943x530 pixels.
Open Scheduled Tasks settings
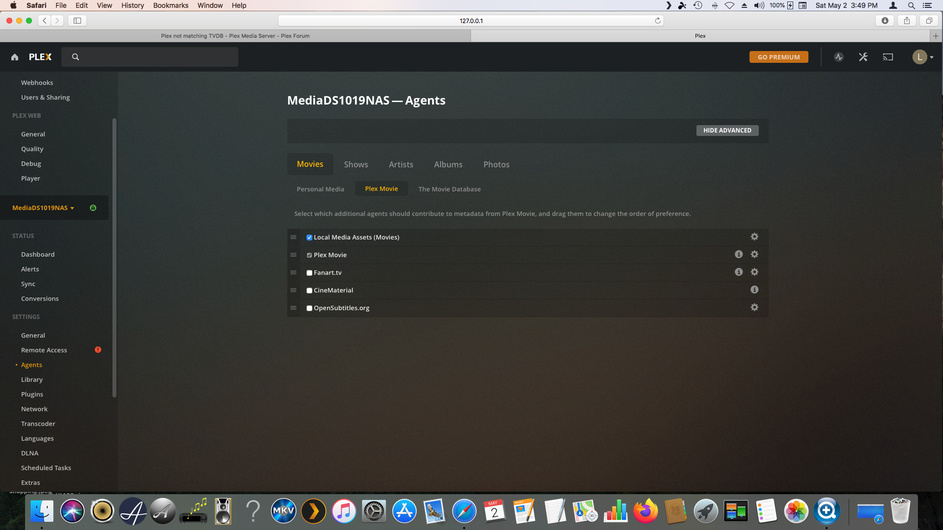(46, 468)
